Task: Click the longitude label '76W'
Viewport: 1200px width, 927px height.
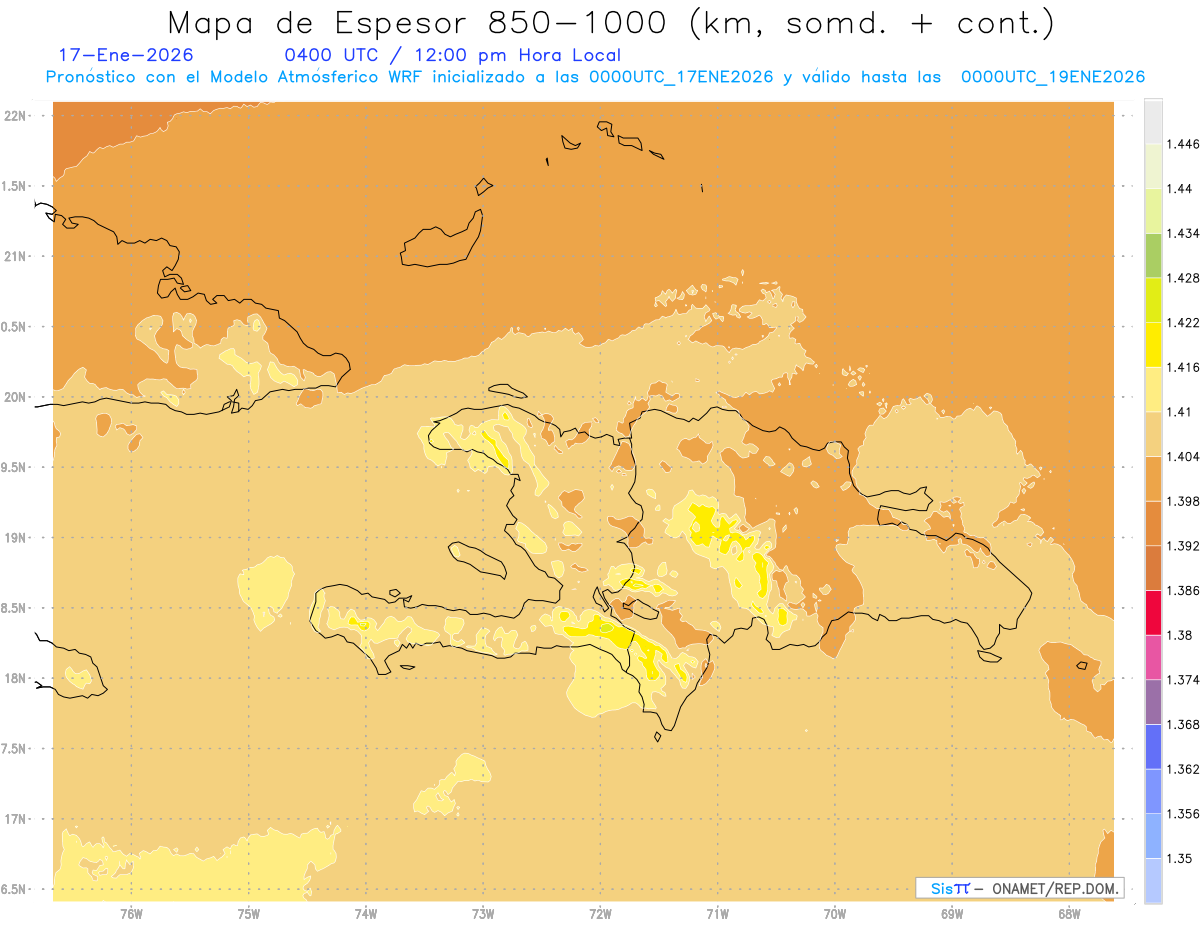Action: (x=131, y=913)
